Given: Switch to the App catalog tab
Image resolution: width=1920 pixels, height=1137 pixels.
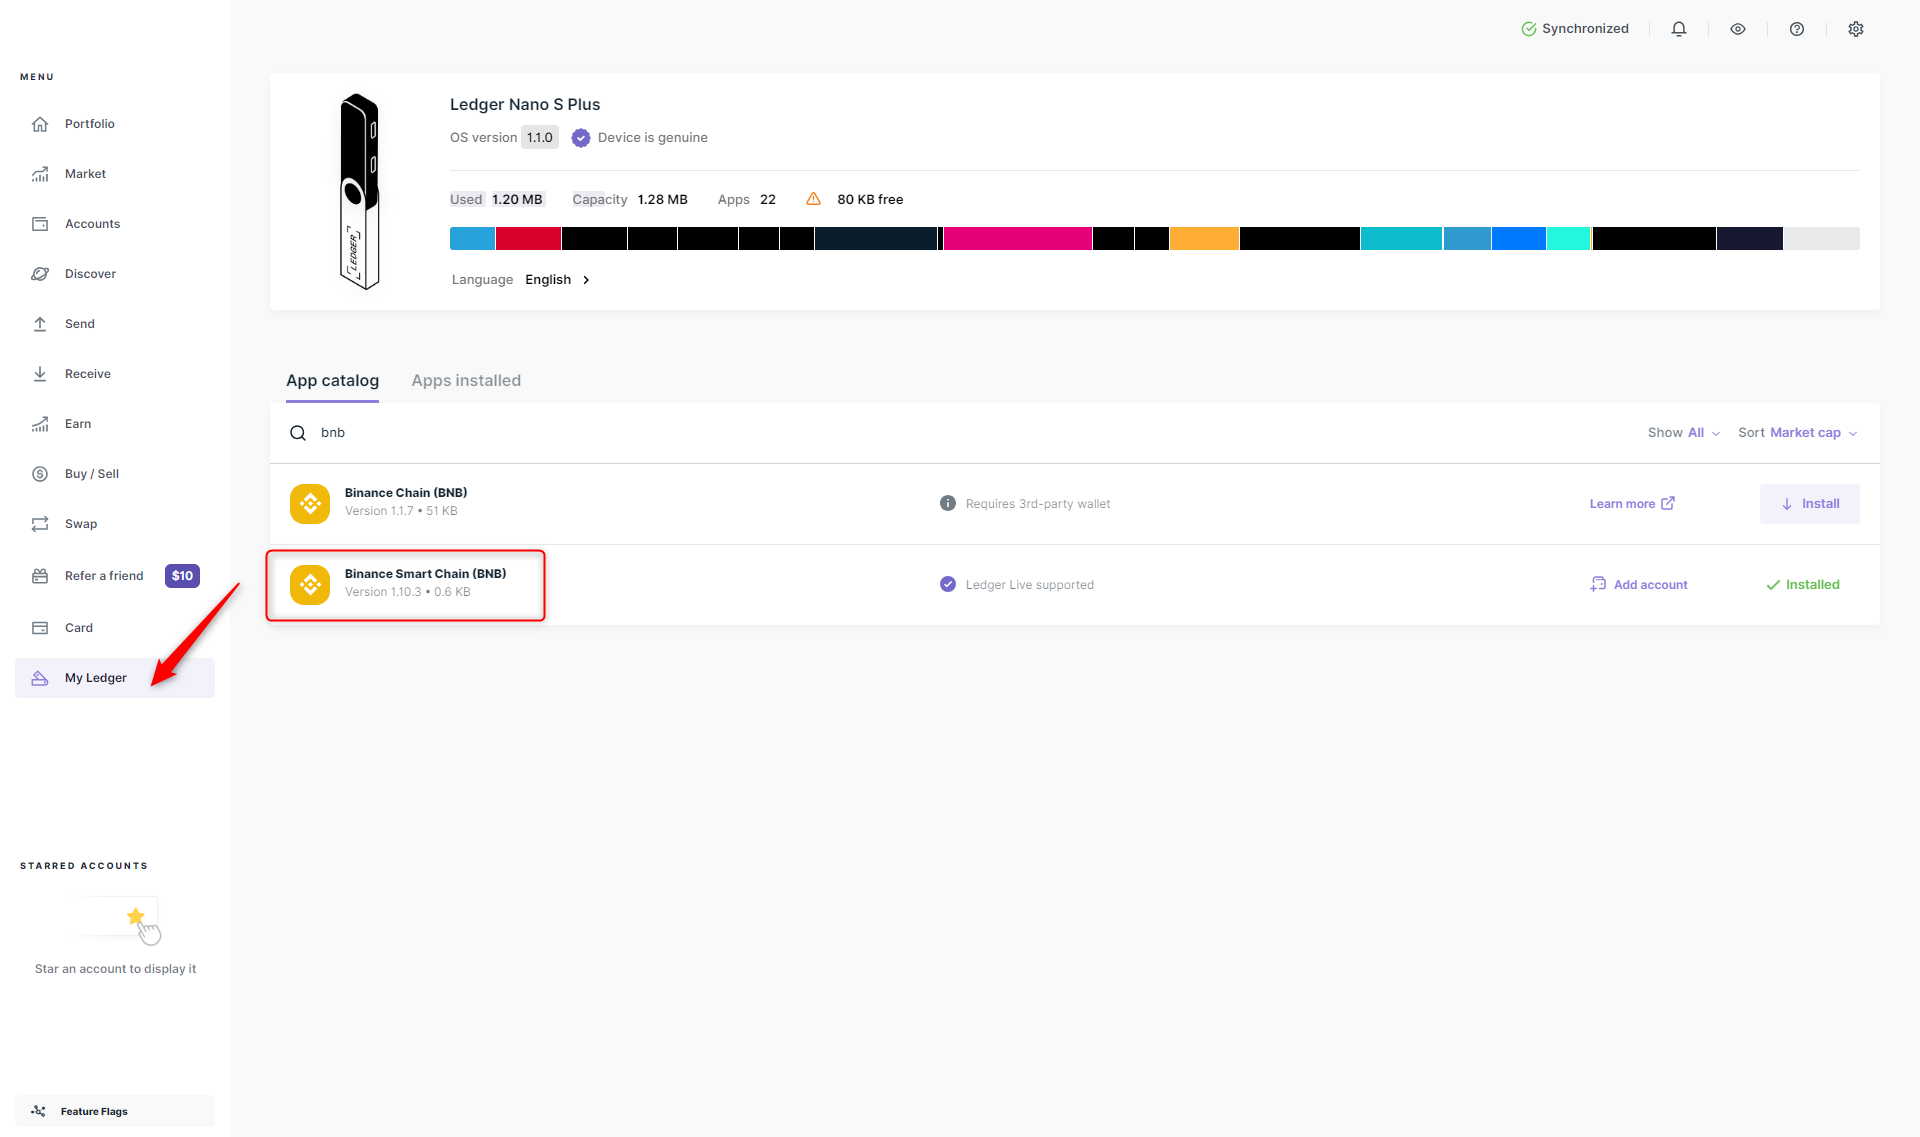Looking at the screenshot, I should pos(332,380).
